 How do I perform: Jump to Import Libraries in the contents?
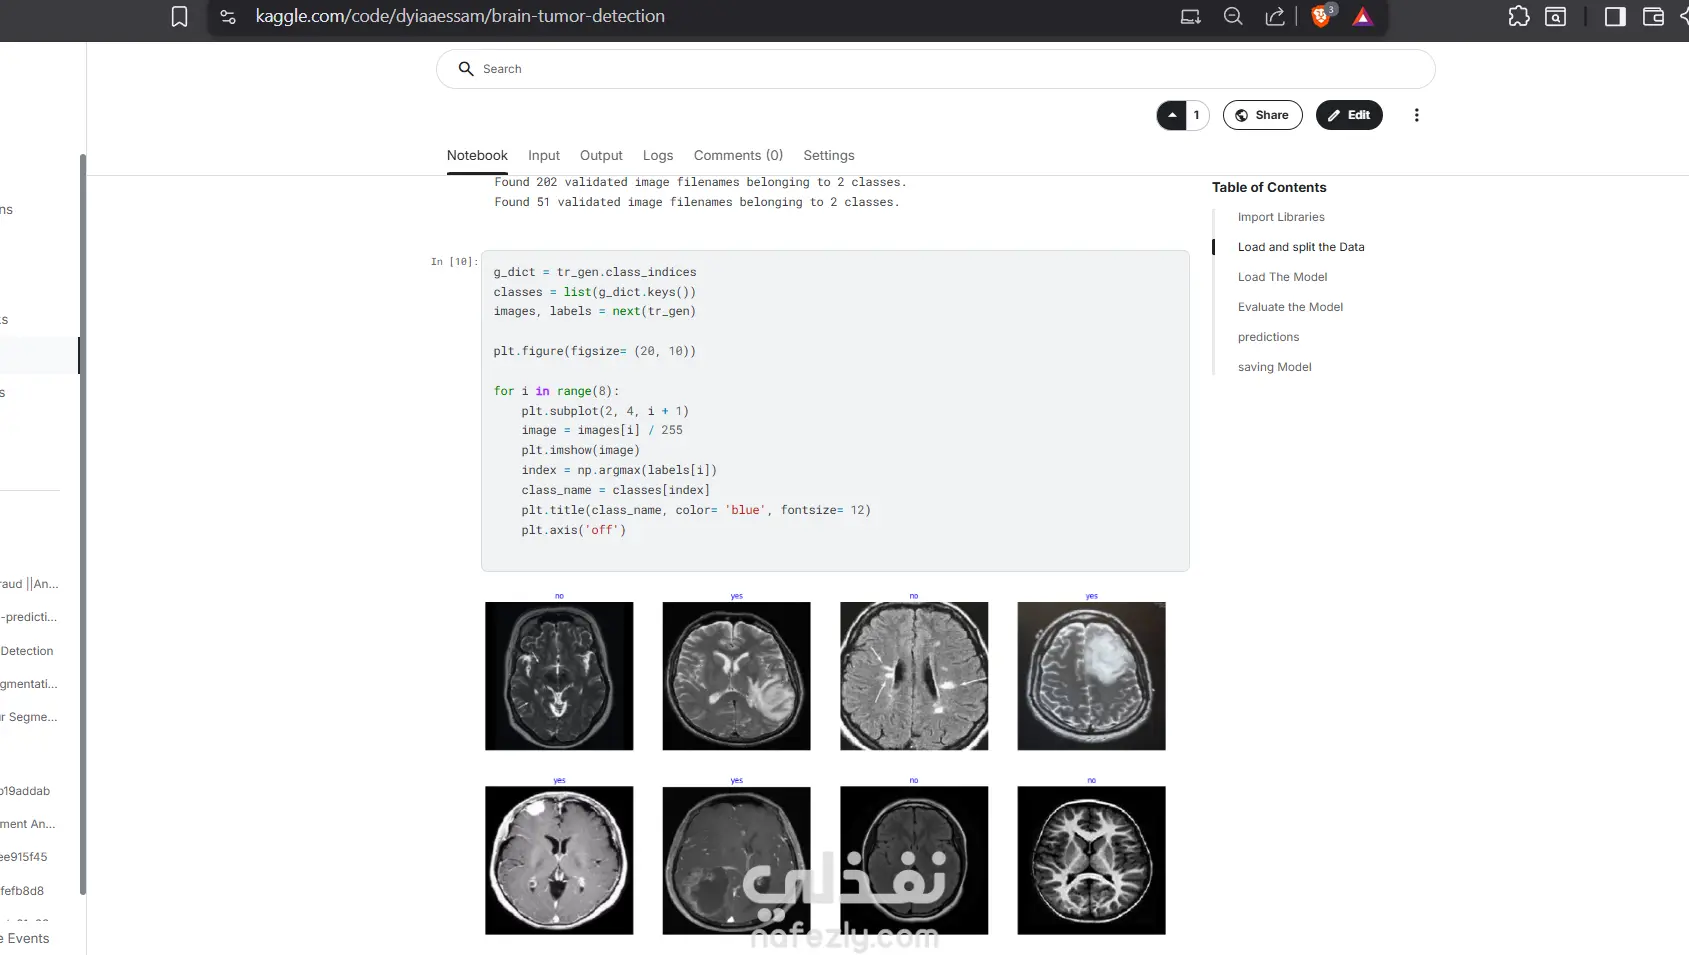(x=1281, y=217)
